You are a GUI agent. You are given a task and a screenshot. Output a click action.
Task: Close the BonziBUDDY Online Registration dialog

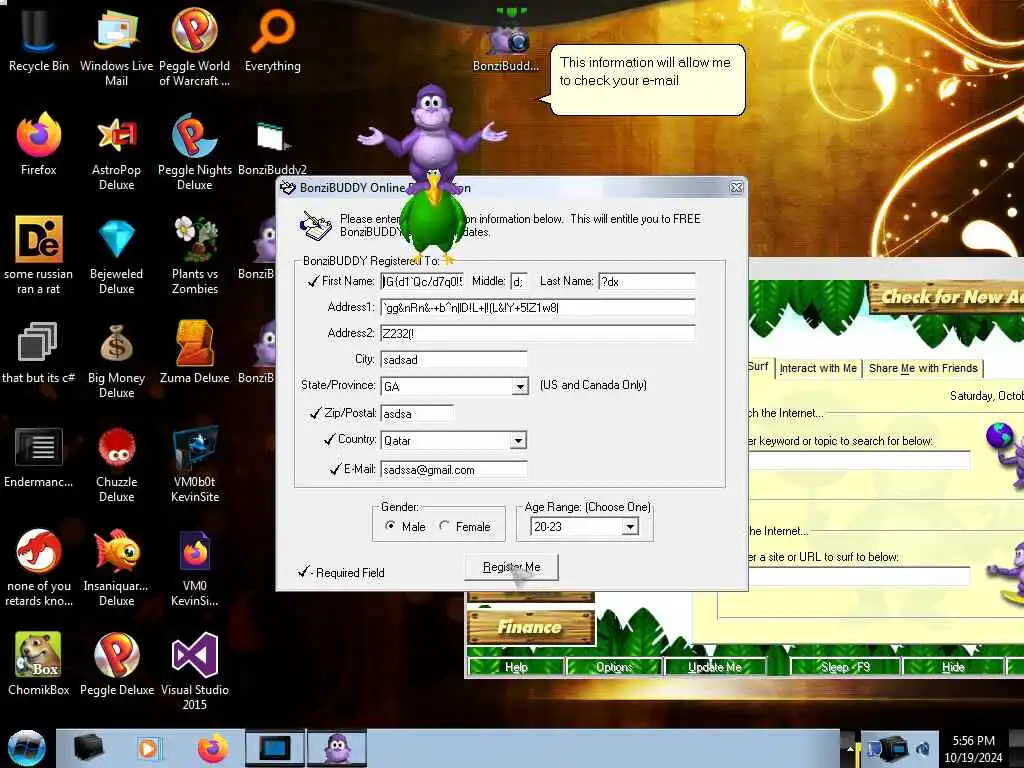point(736,187)
